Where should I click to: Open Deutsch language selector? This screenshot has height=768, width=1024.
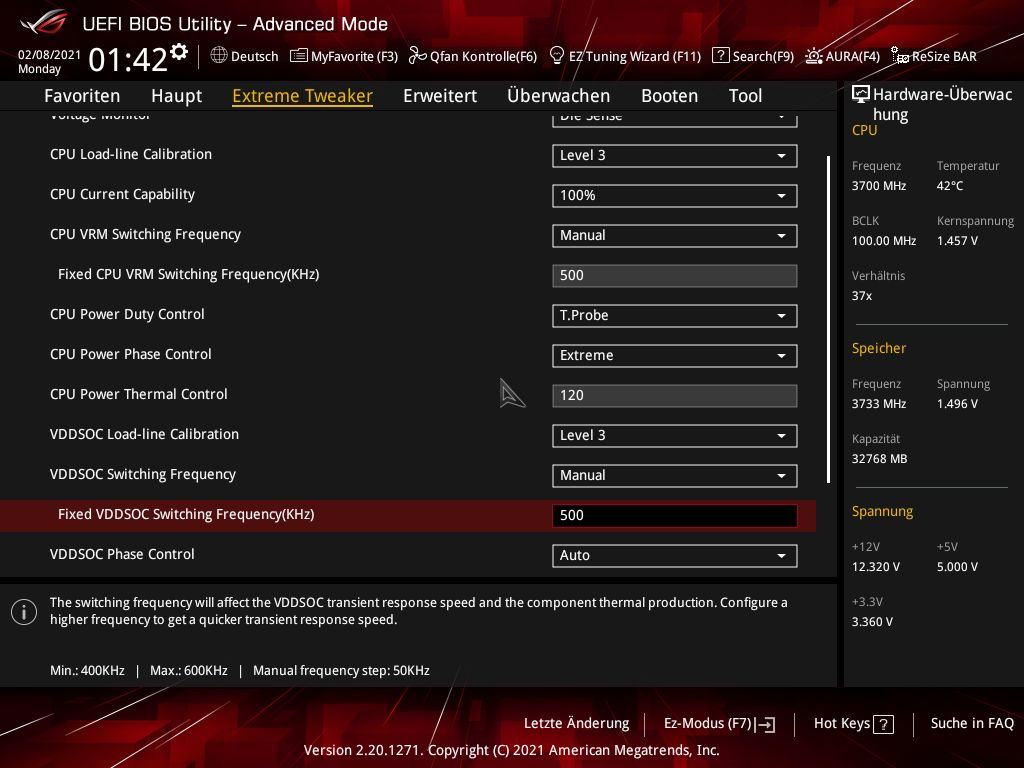click(244, 56)
